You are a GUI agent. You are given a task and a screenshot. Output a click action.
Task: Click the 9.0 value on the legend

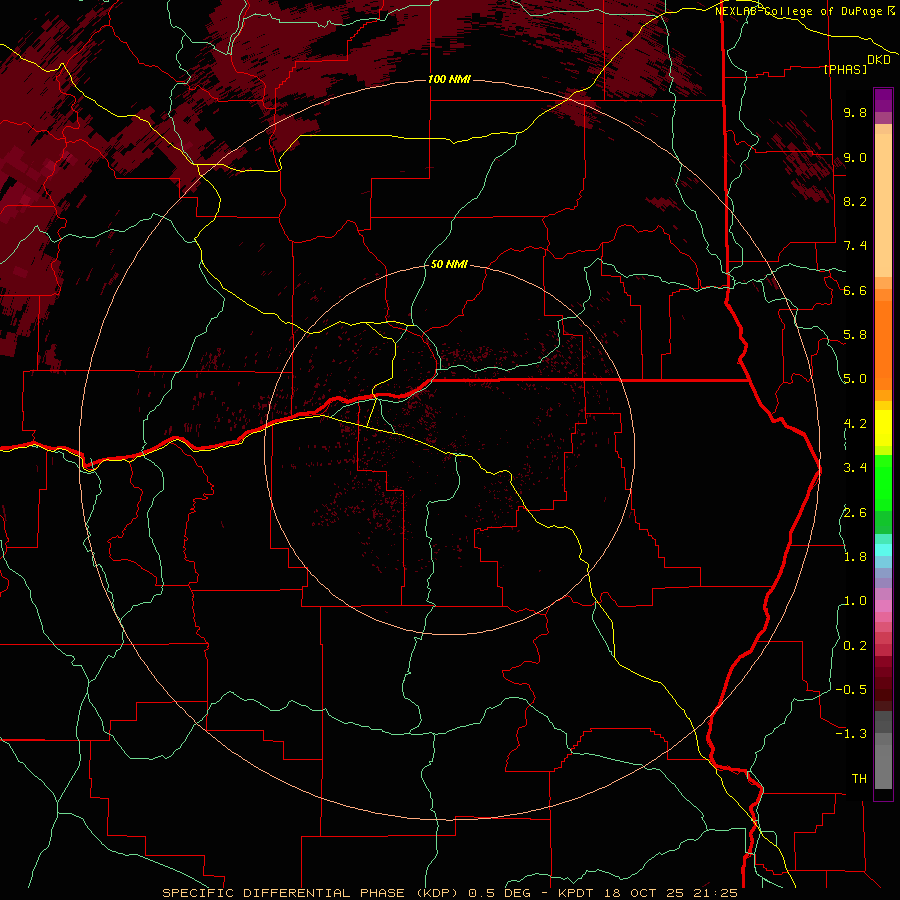855,157
